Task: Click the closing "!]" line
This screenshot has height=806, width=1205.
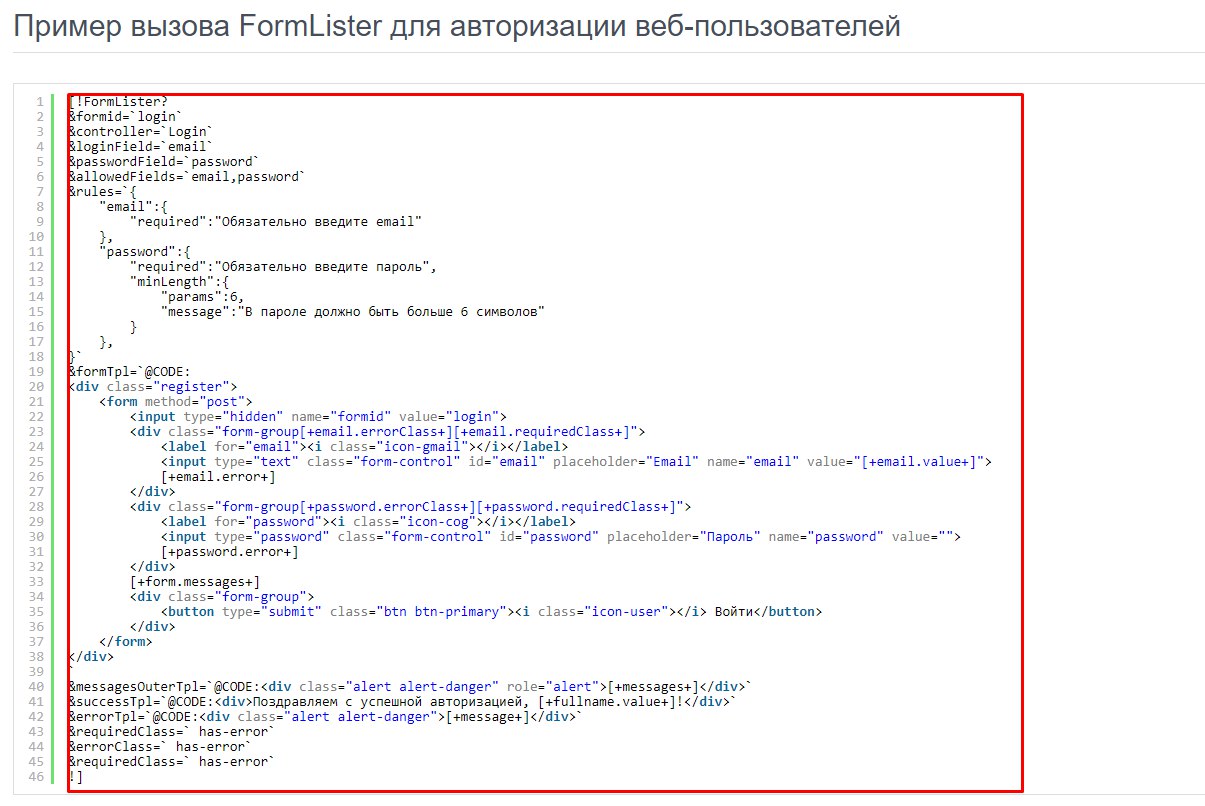Action: pos(76,776)
